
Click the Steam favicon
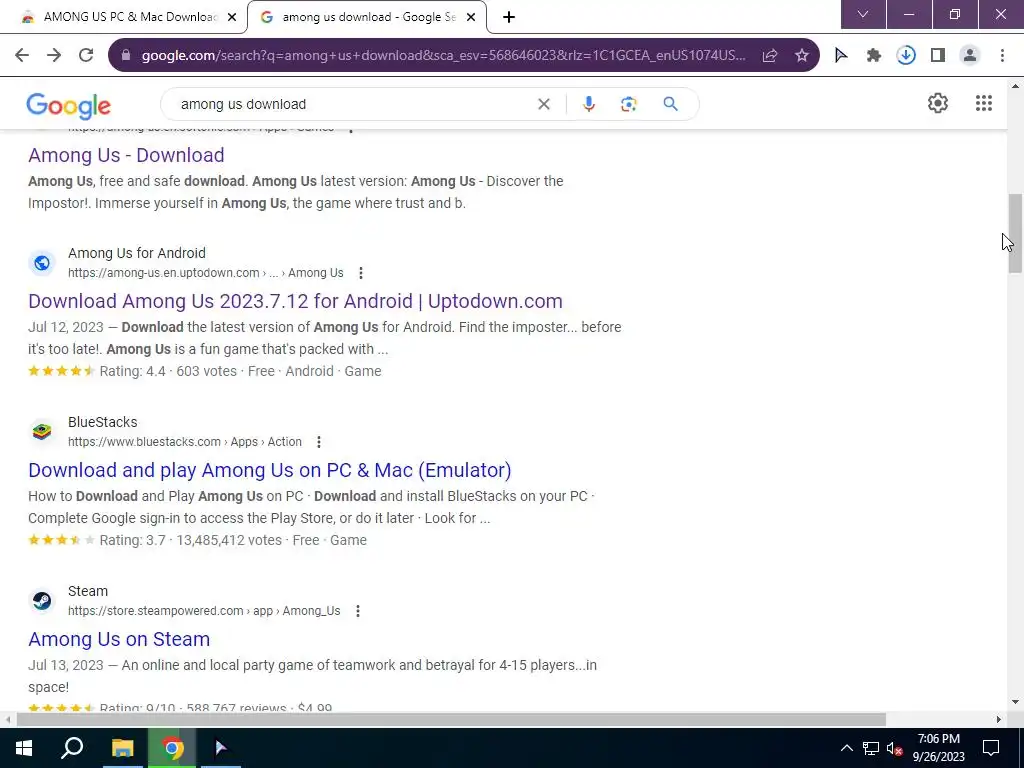pyautogui.click(x=42, y=601)
